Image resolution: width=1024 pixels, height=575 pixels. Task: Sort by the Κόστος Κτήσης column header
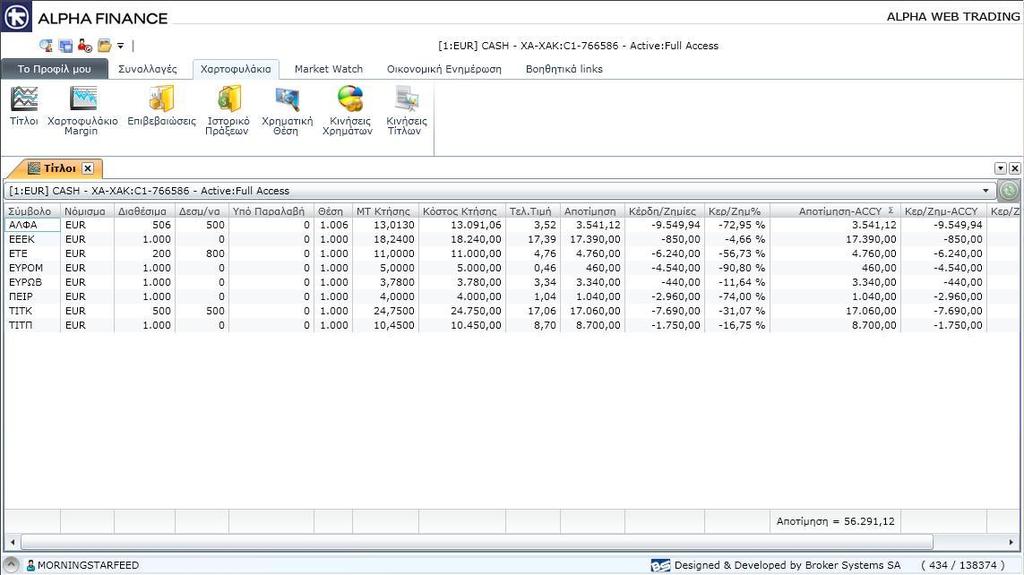[462, 211]
